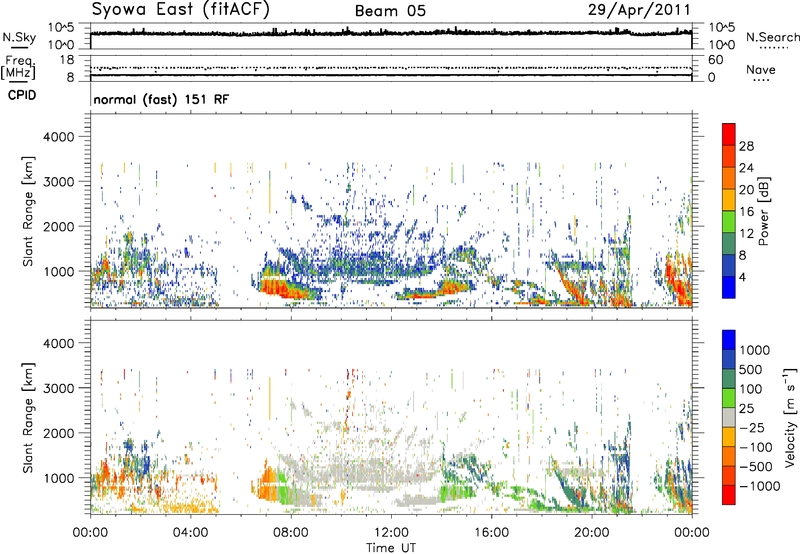Click the black N.Sky noise trace
Viewport: 800px width, 554px height.
point(391,33)
